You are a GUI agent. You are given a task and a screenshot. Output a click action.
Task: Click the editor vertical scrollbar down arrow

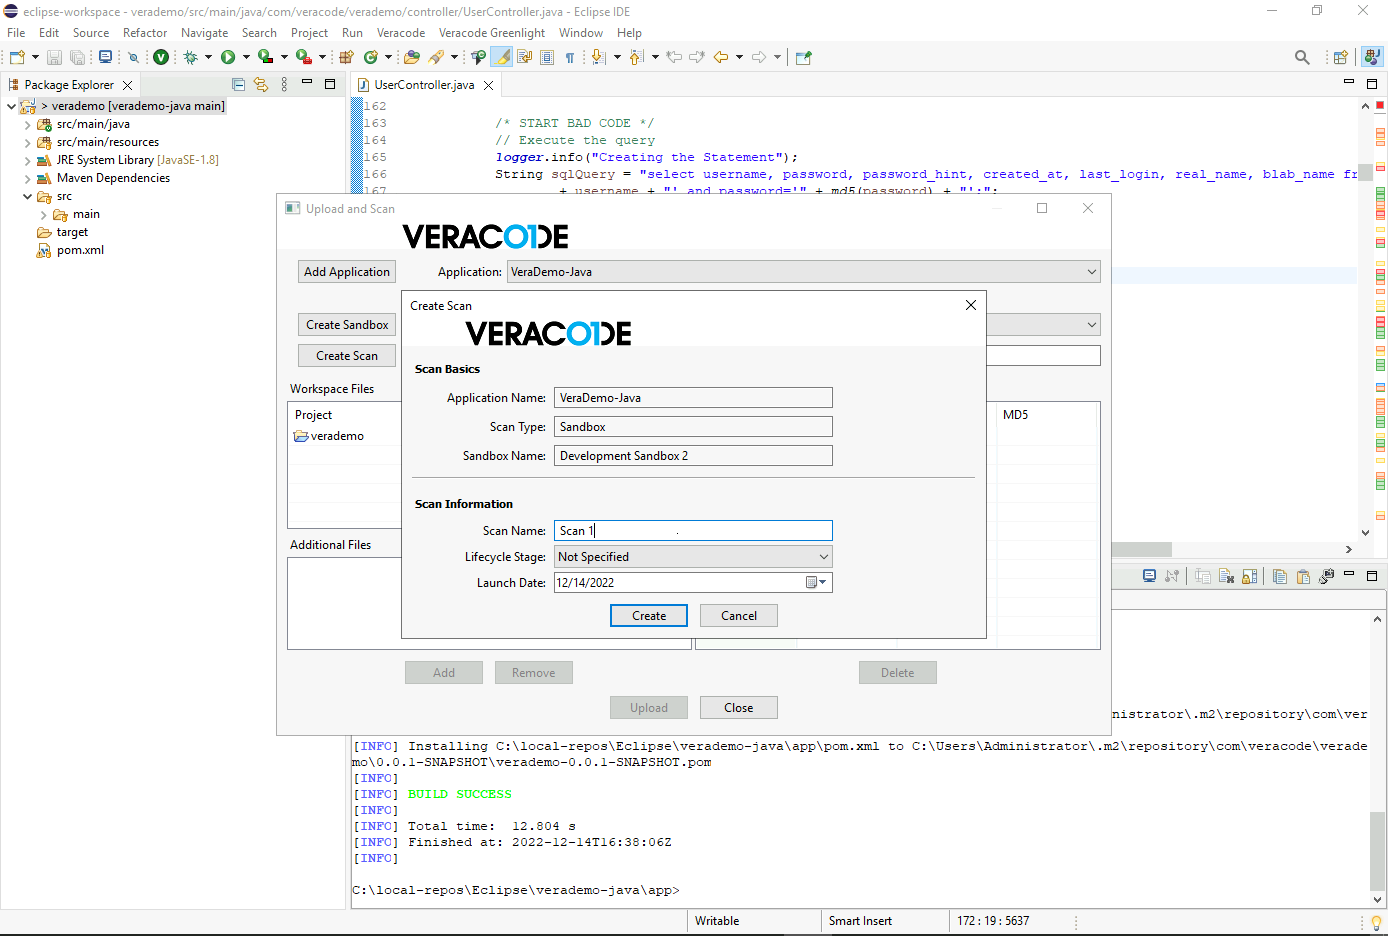click(x=1365, y=533)
